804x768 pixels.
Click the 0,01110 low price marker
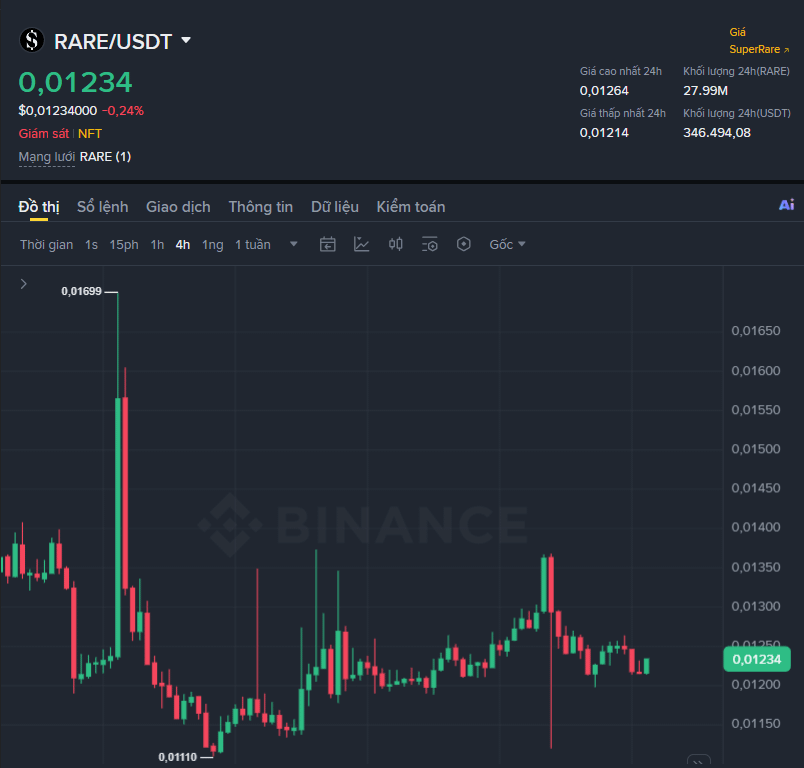(x=177, y=757)
